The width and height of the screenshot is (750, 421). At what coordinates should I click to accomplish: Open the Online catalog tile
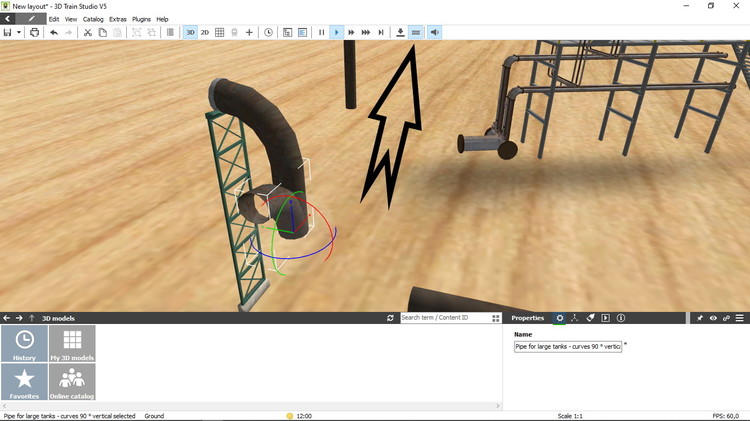pos(72,381)
